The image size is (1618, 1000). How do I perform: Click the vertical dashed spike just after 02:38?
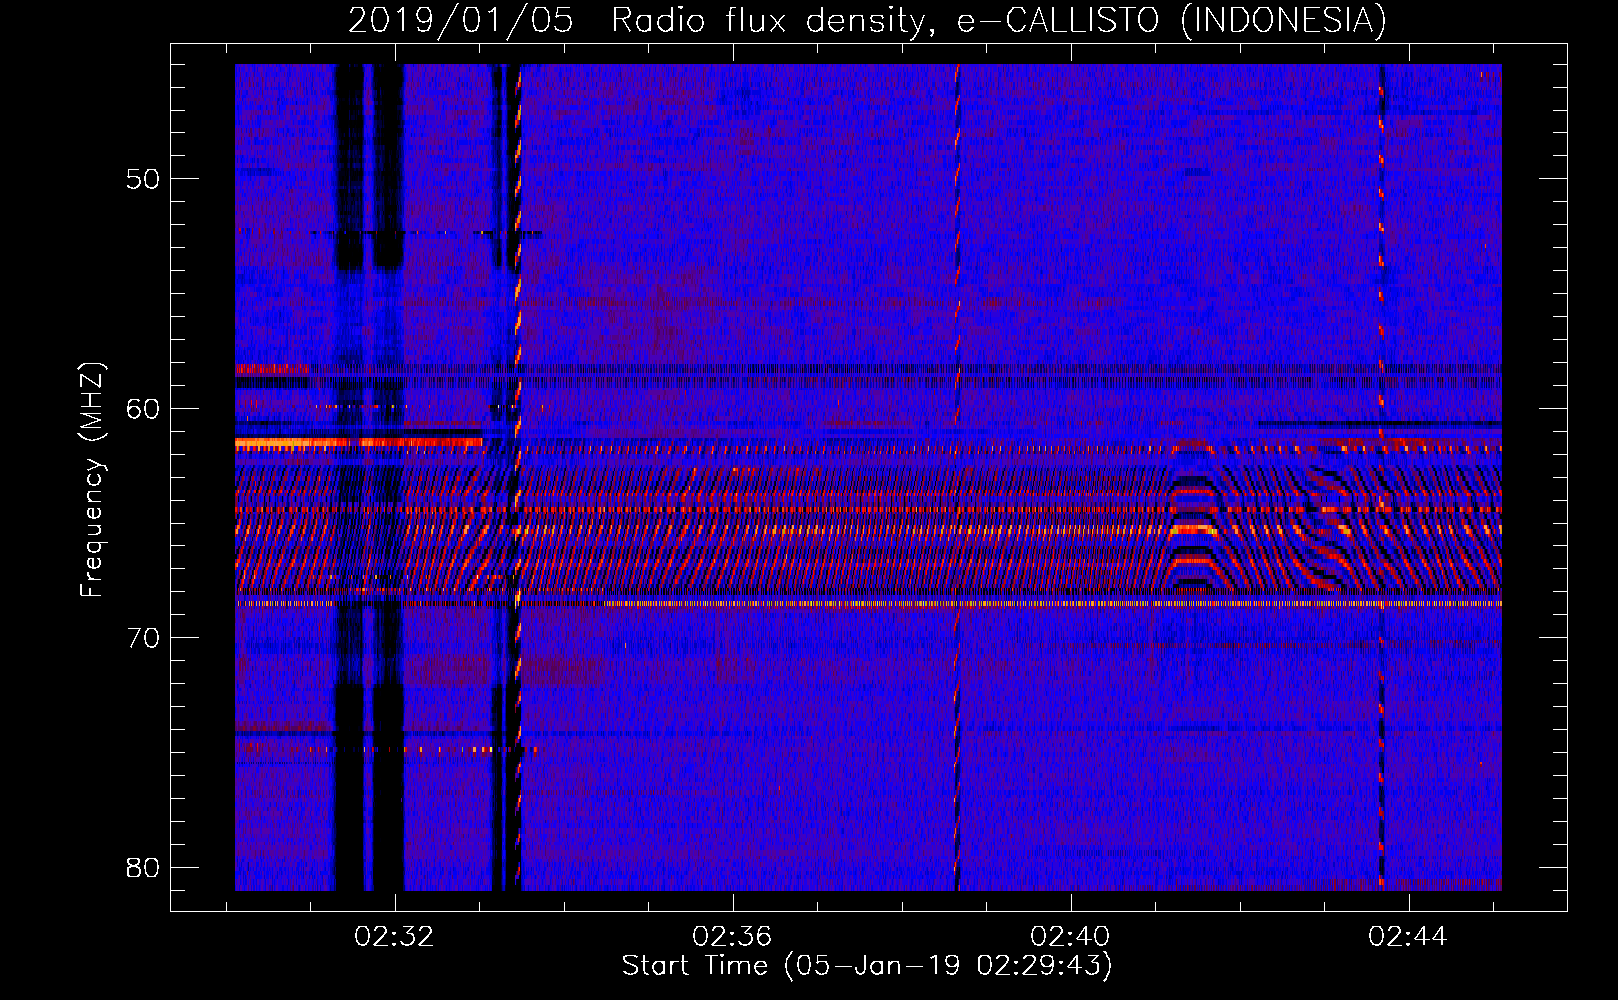click(957, 477)
